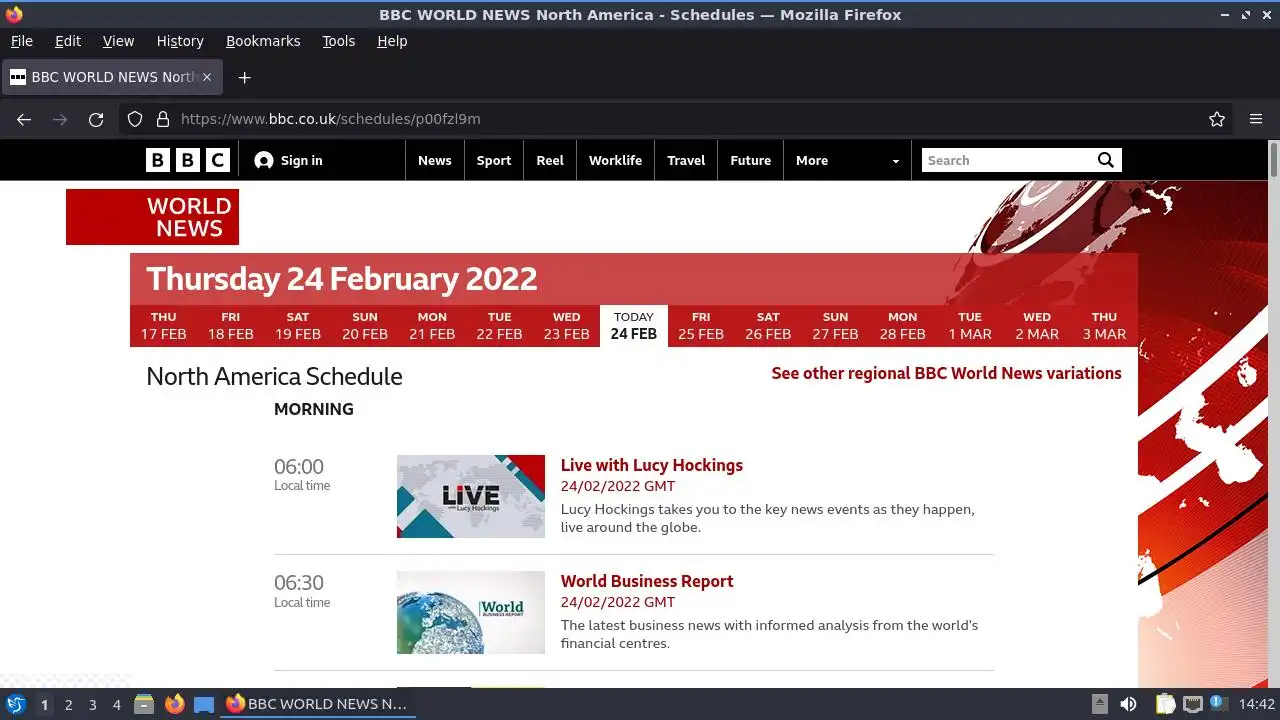Select Tue 22 Feb schedule day
The width and height of the screenshot is (1280, 720).
pos(499,326)
